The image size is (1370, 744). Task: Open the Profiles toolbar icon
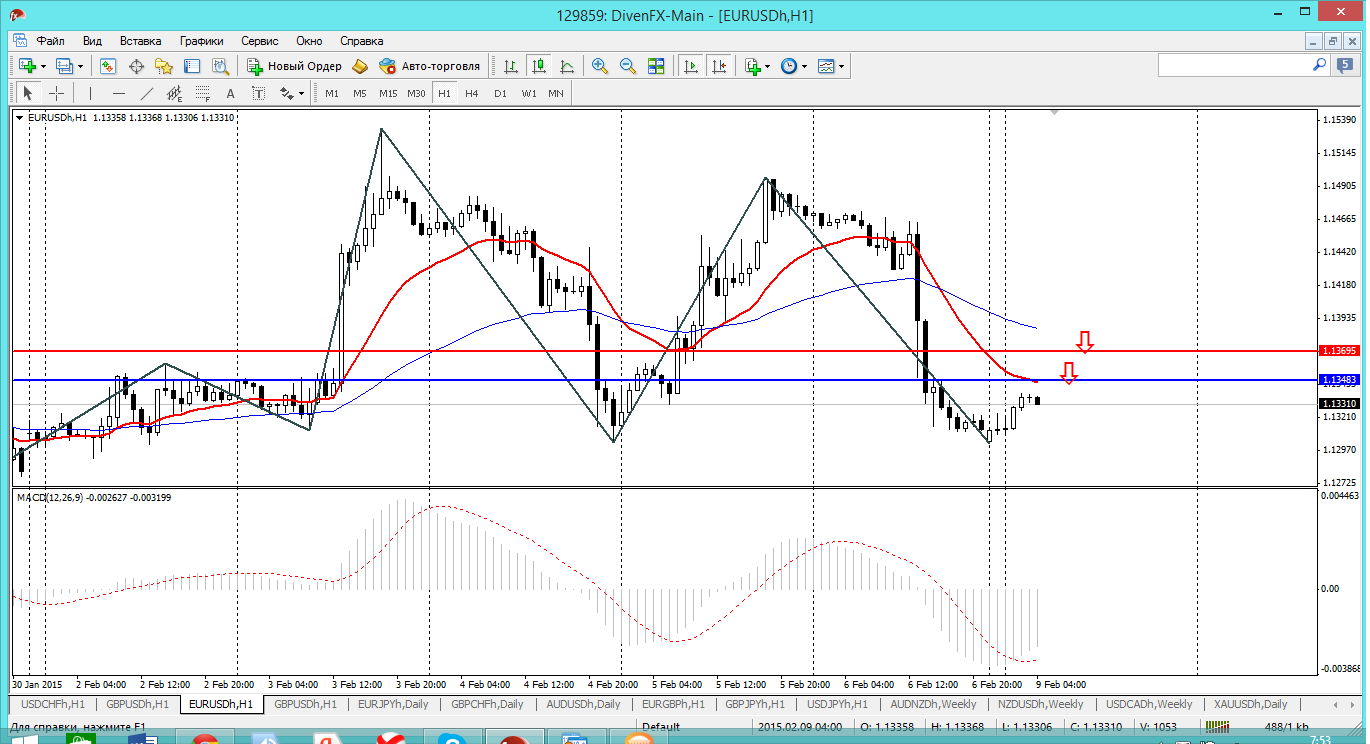point(65,66)
